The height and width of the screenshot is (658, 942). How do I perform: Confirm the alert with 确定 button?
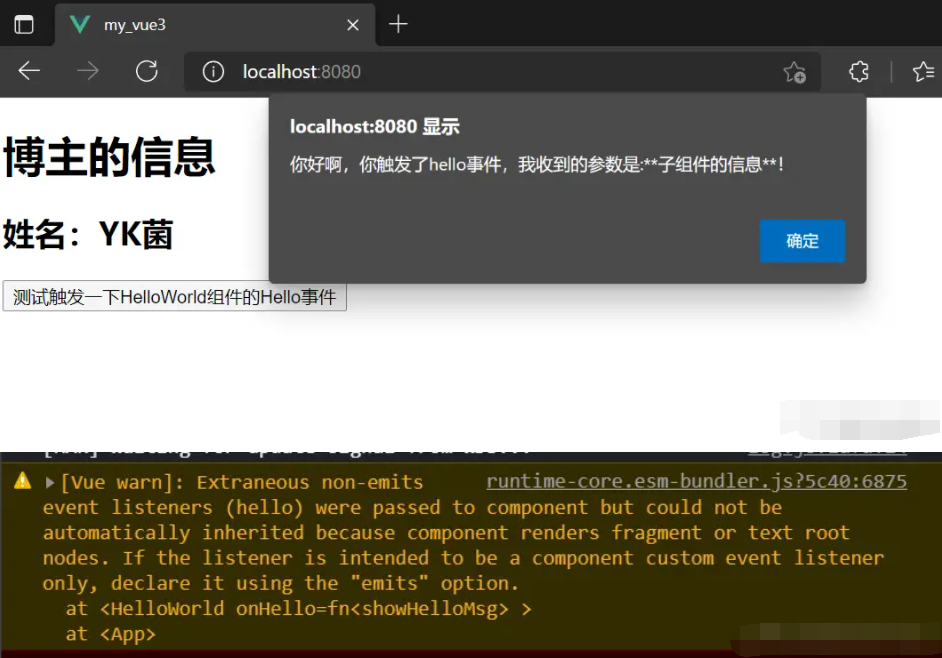pyautogui.click(x=802, y=241)
